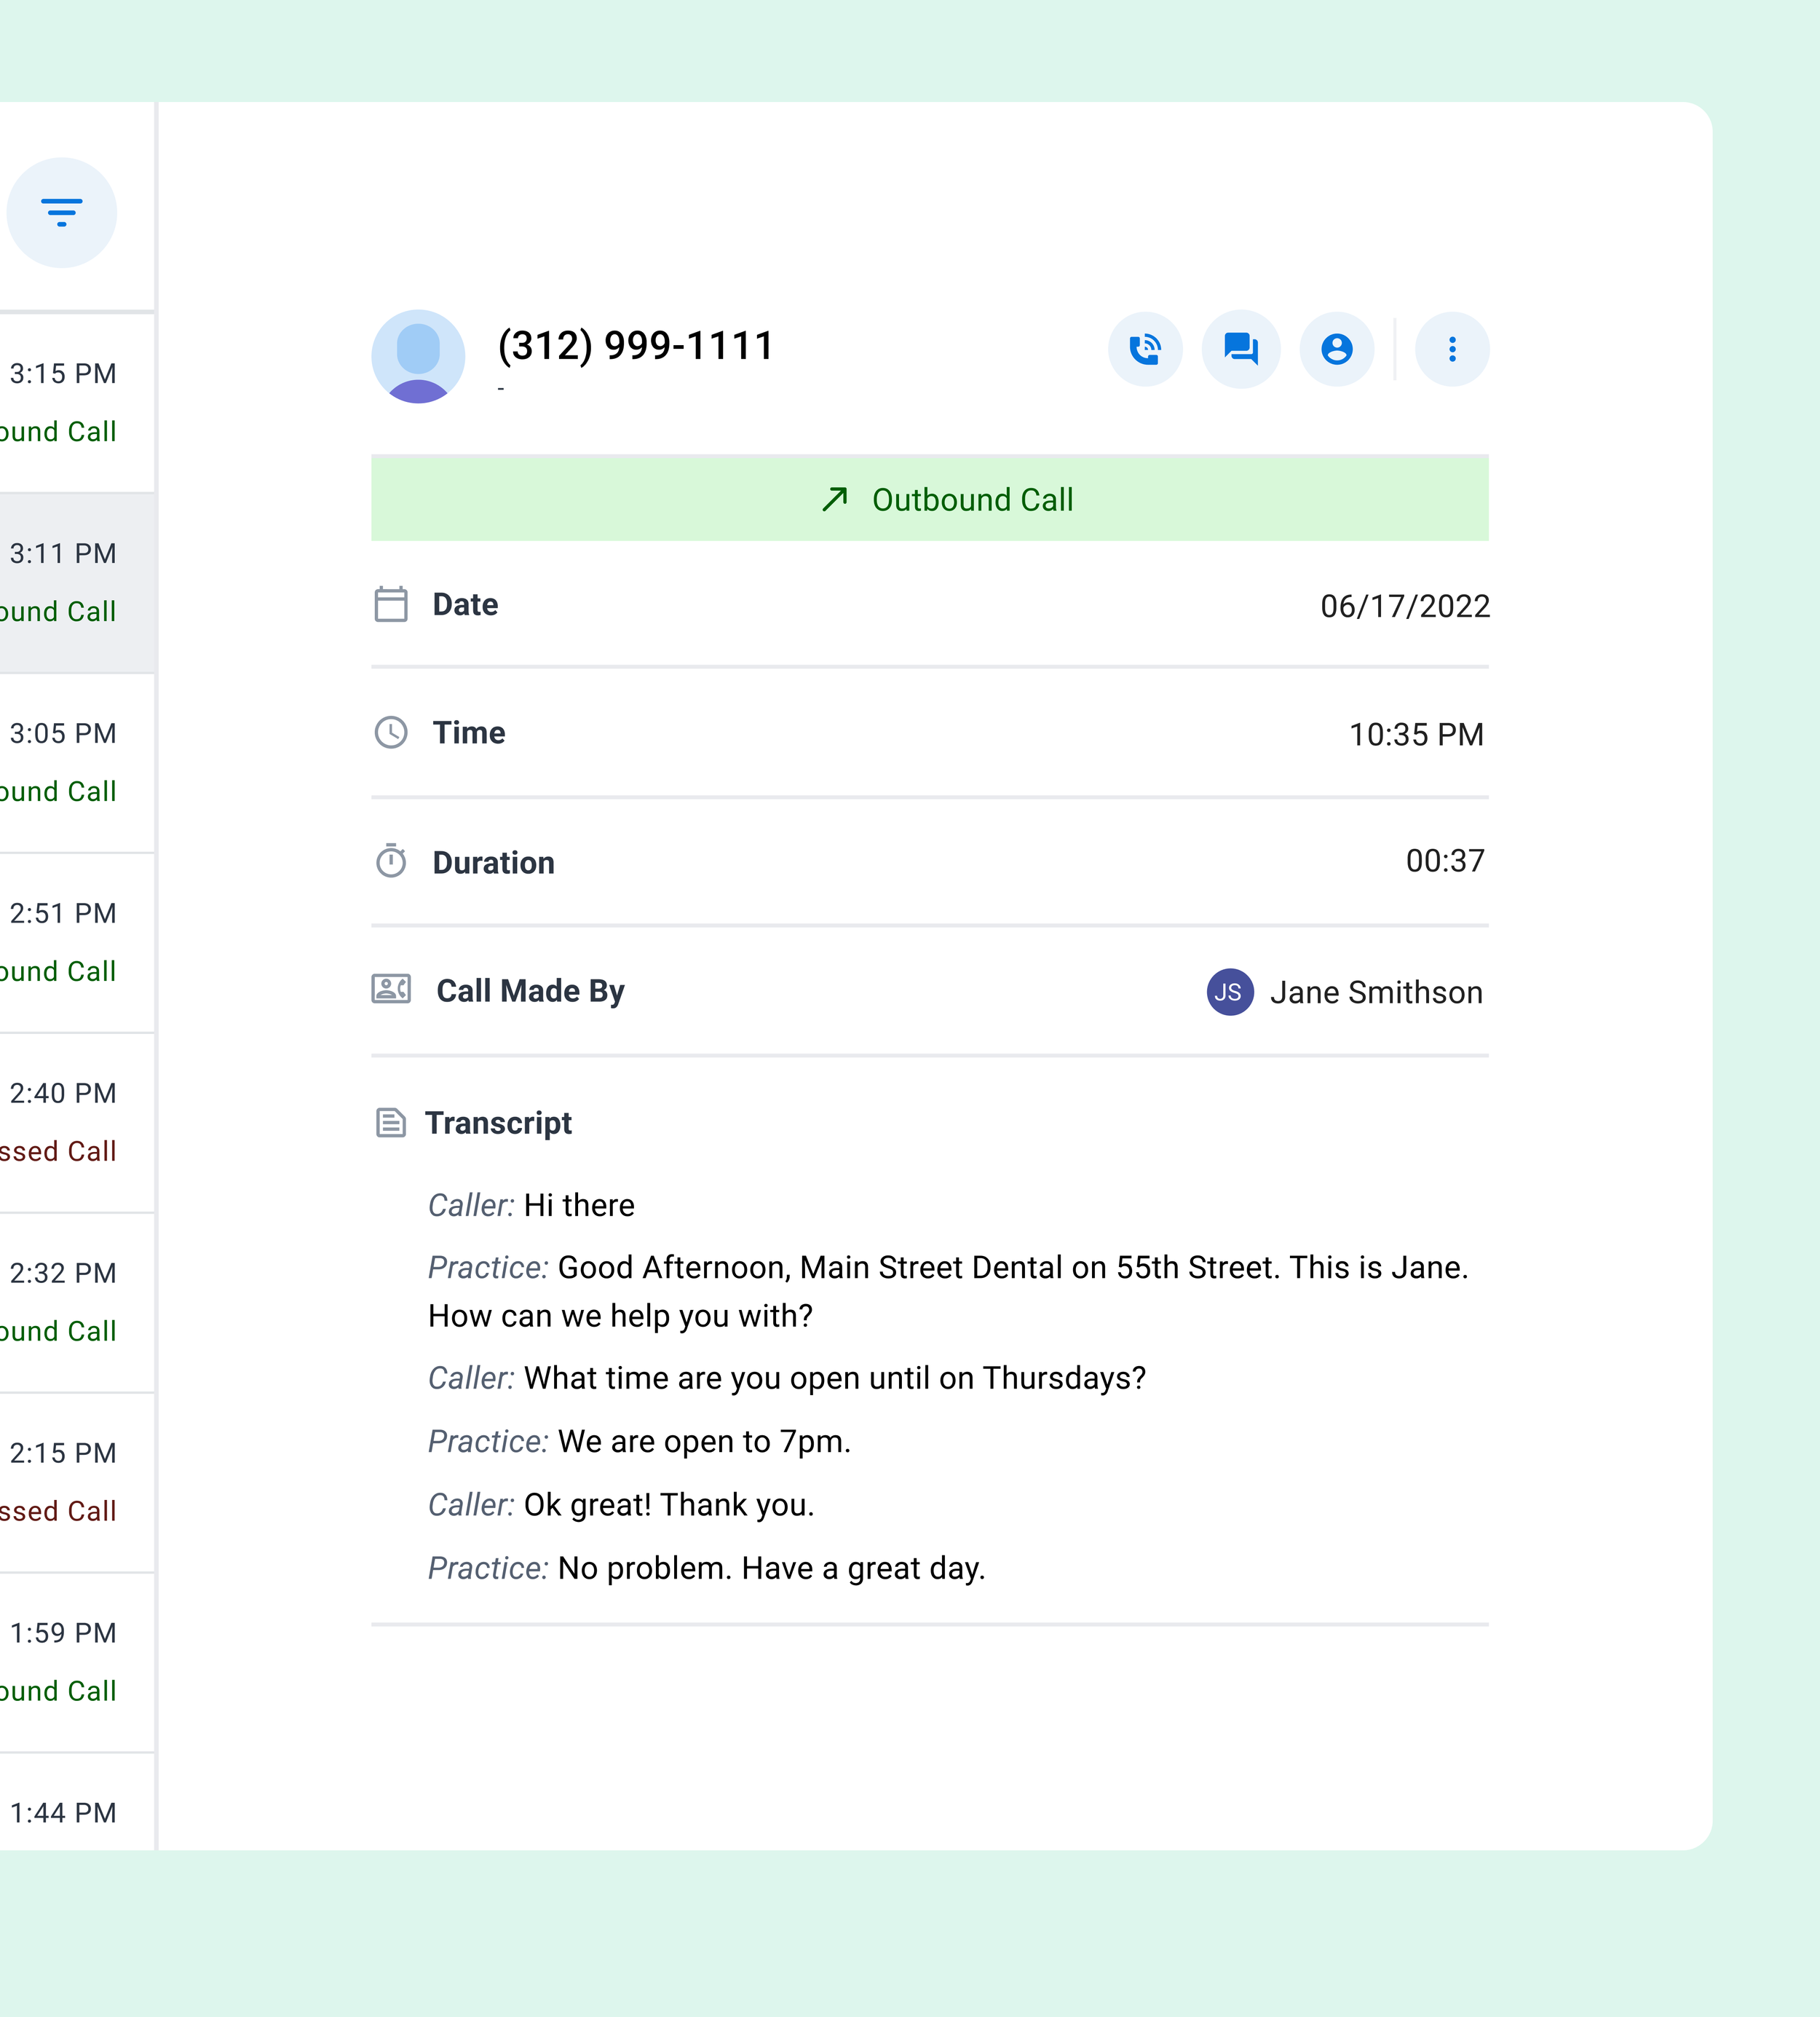
Task: Click the Duration label
Action: [493, 863]
